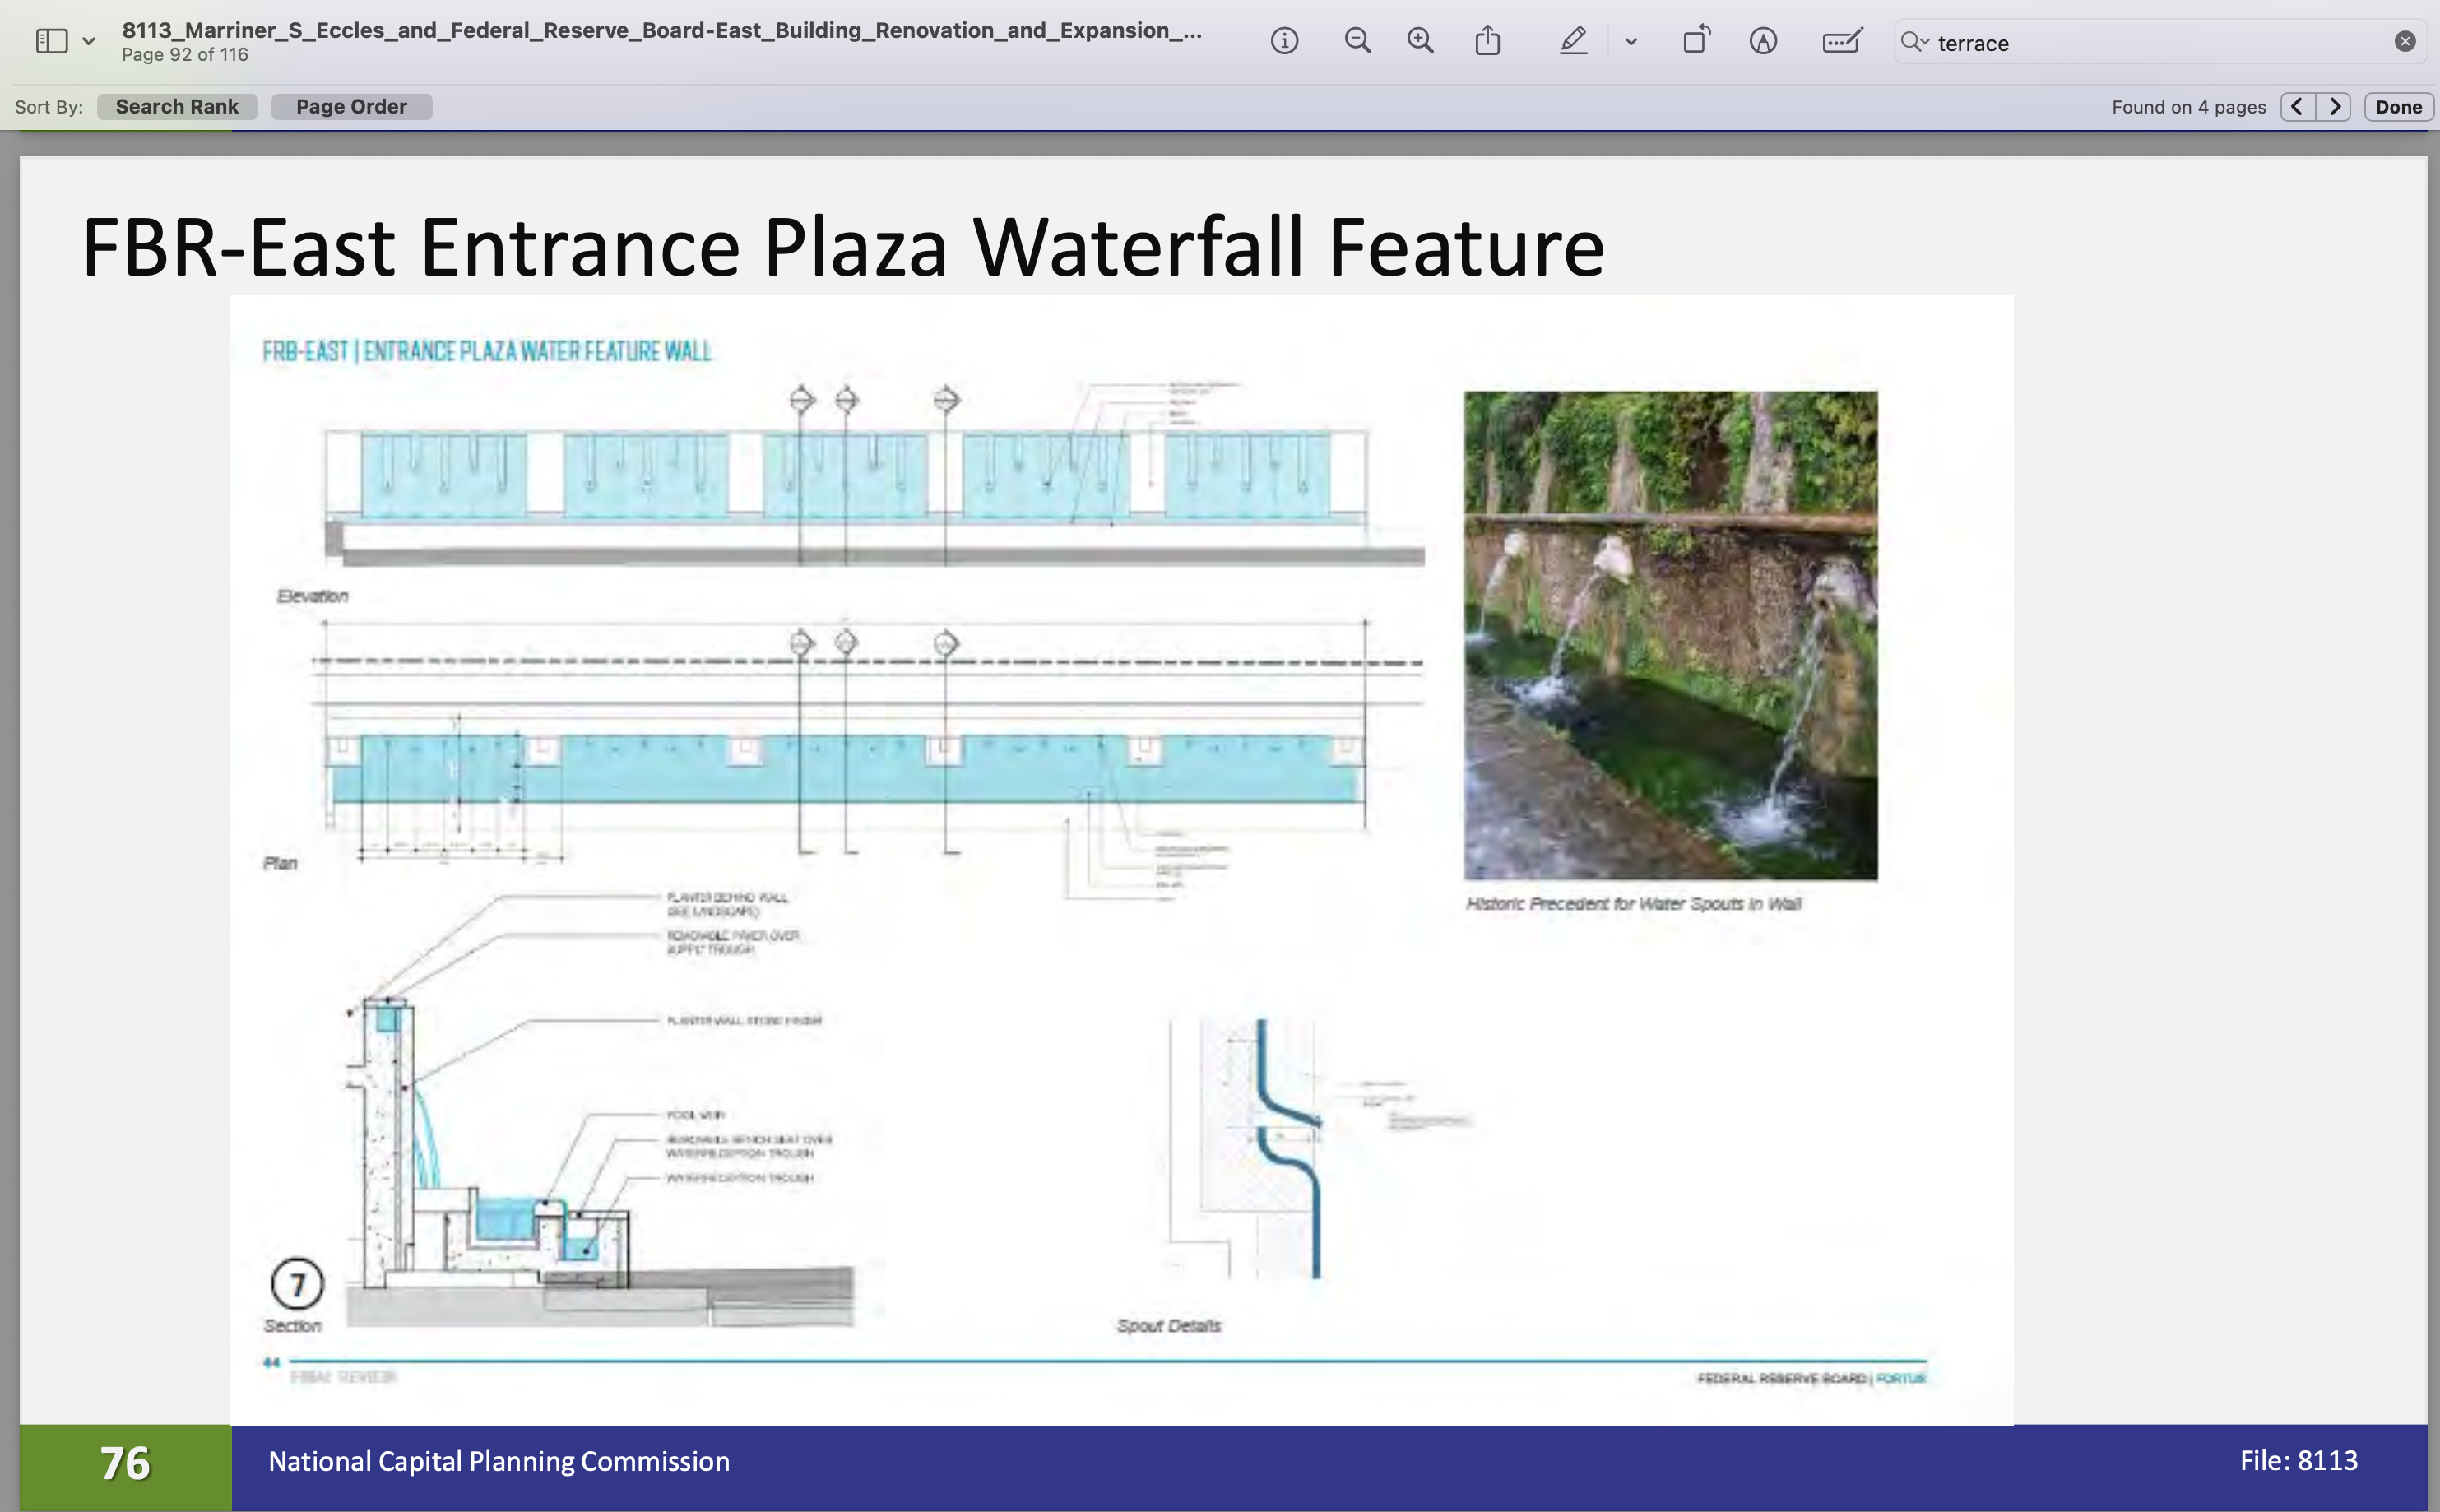Activate the highlight pen tool
2440x1512 pixels.
(1573, 41)
